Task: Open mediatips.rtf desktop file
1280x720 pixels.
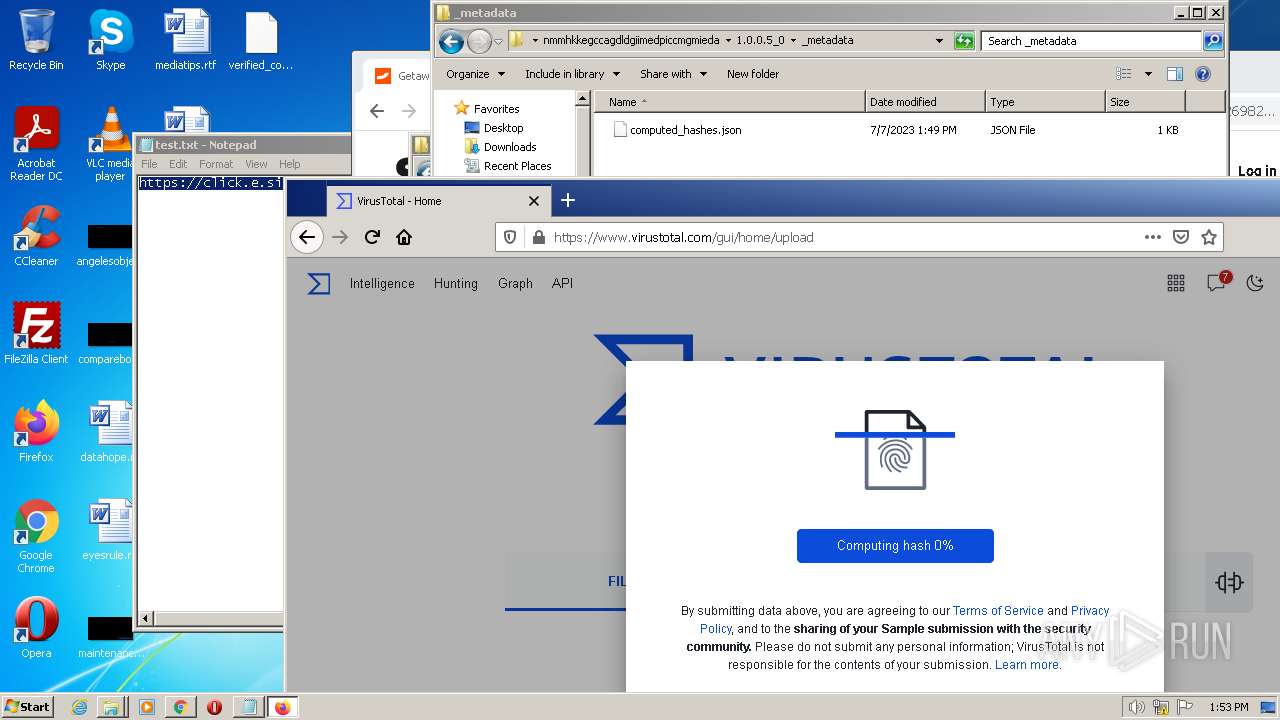Action: click(186, 40)
